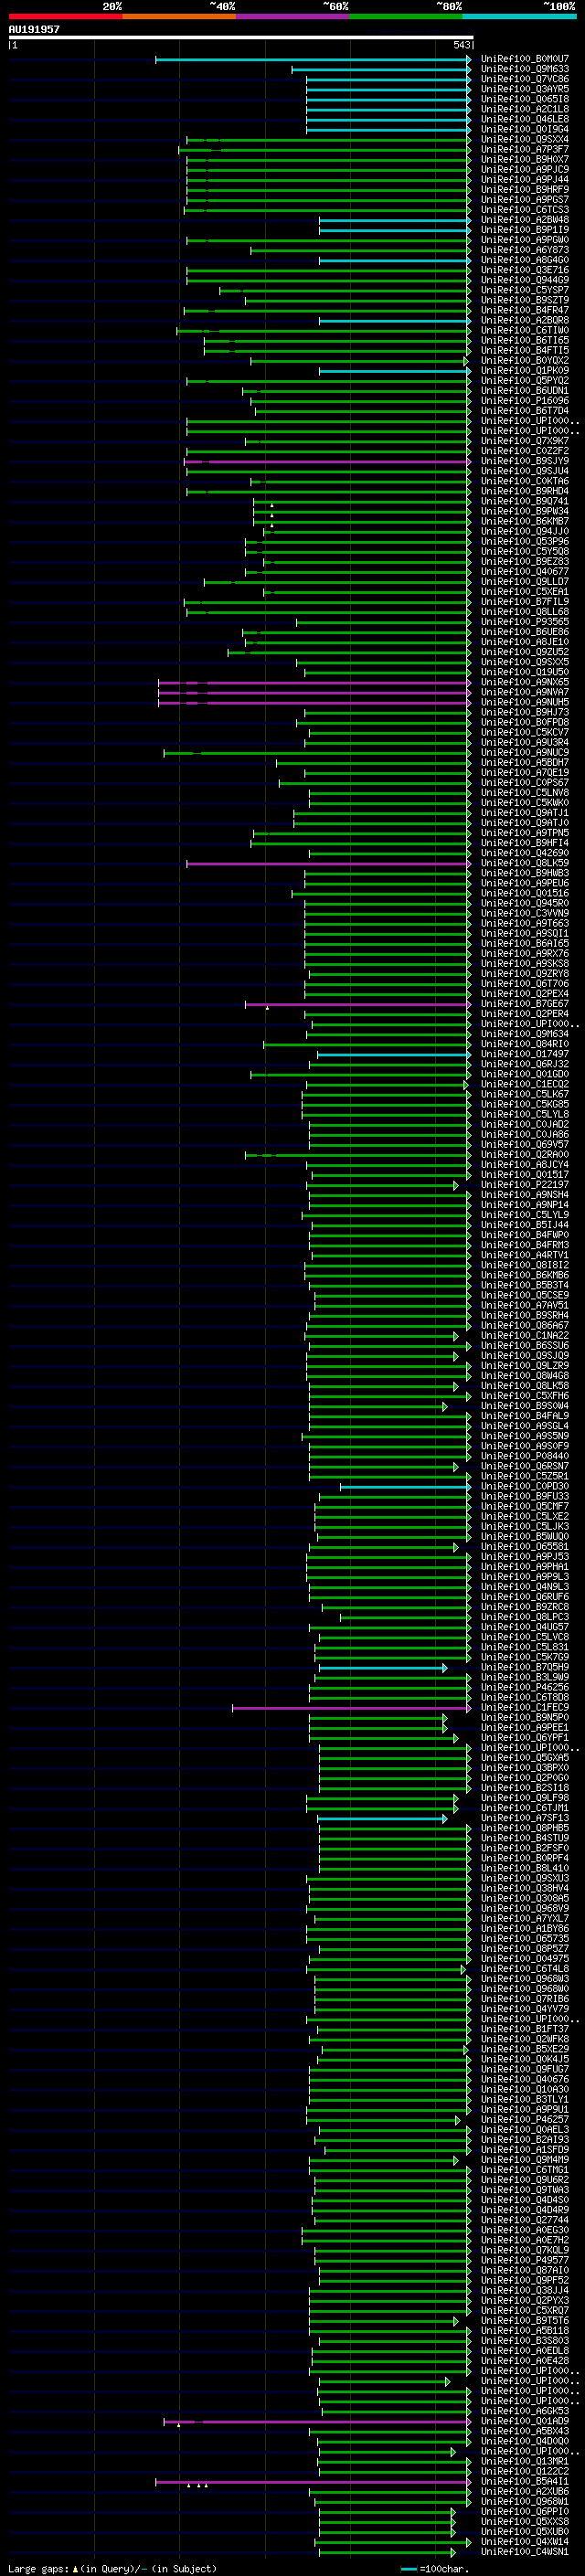
Task: Select the UniRef100_A7P3F7 label
Action: tap(524, 149)
